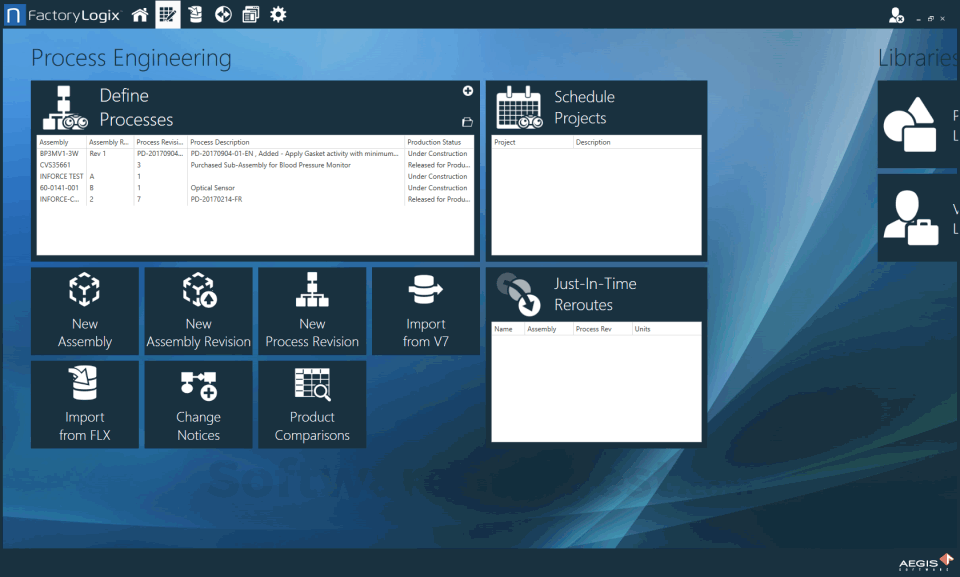Open the reports module icon

click(x=251, y=14)
